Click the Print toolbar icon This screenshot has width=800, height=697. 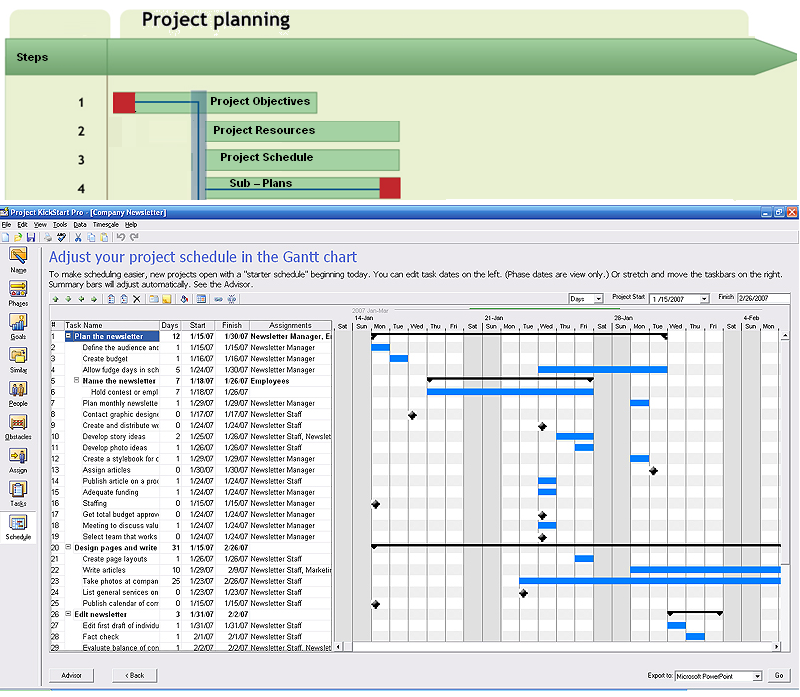pos(46,237)
